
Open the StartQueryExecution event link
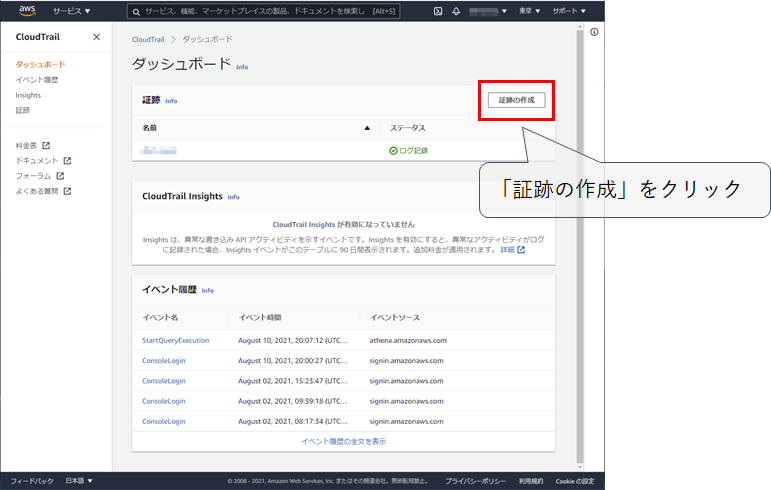176,340
